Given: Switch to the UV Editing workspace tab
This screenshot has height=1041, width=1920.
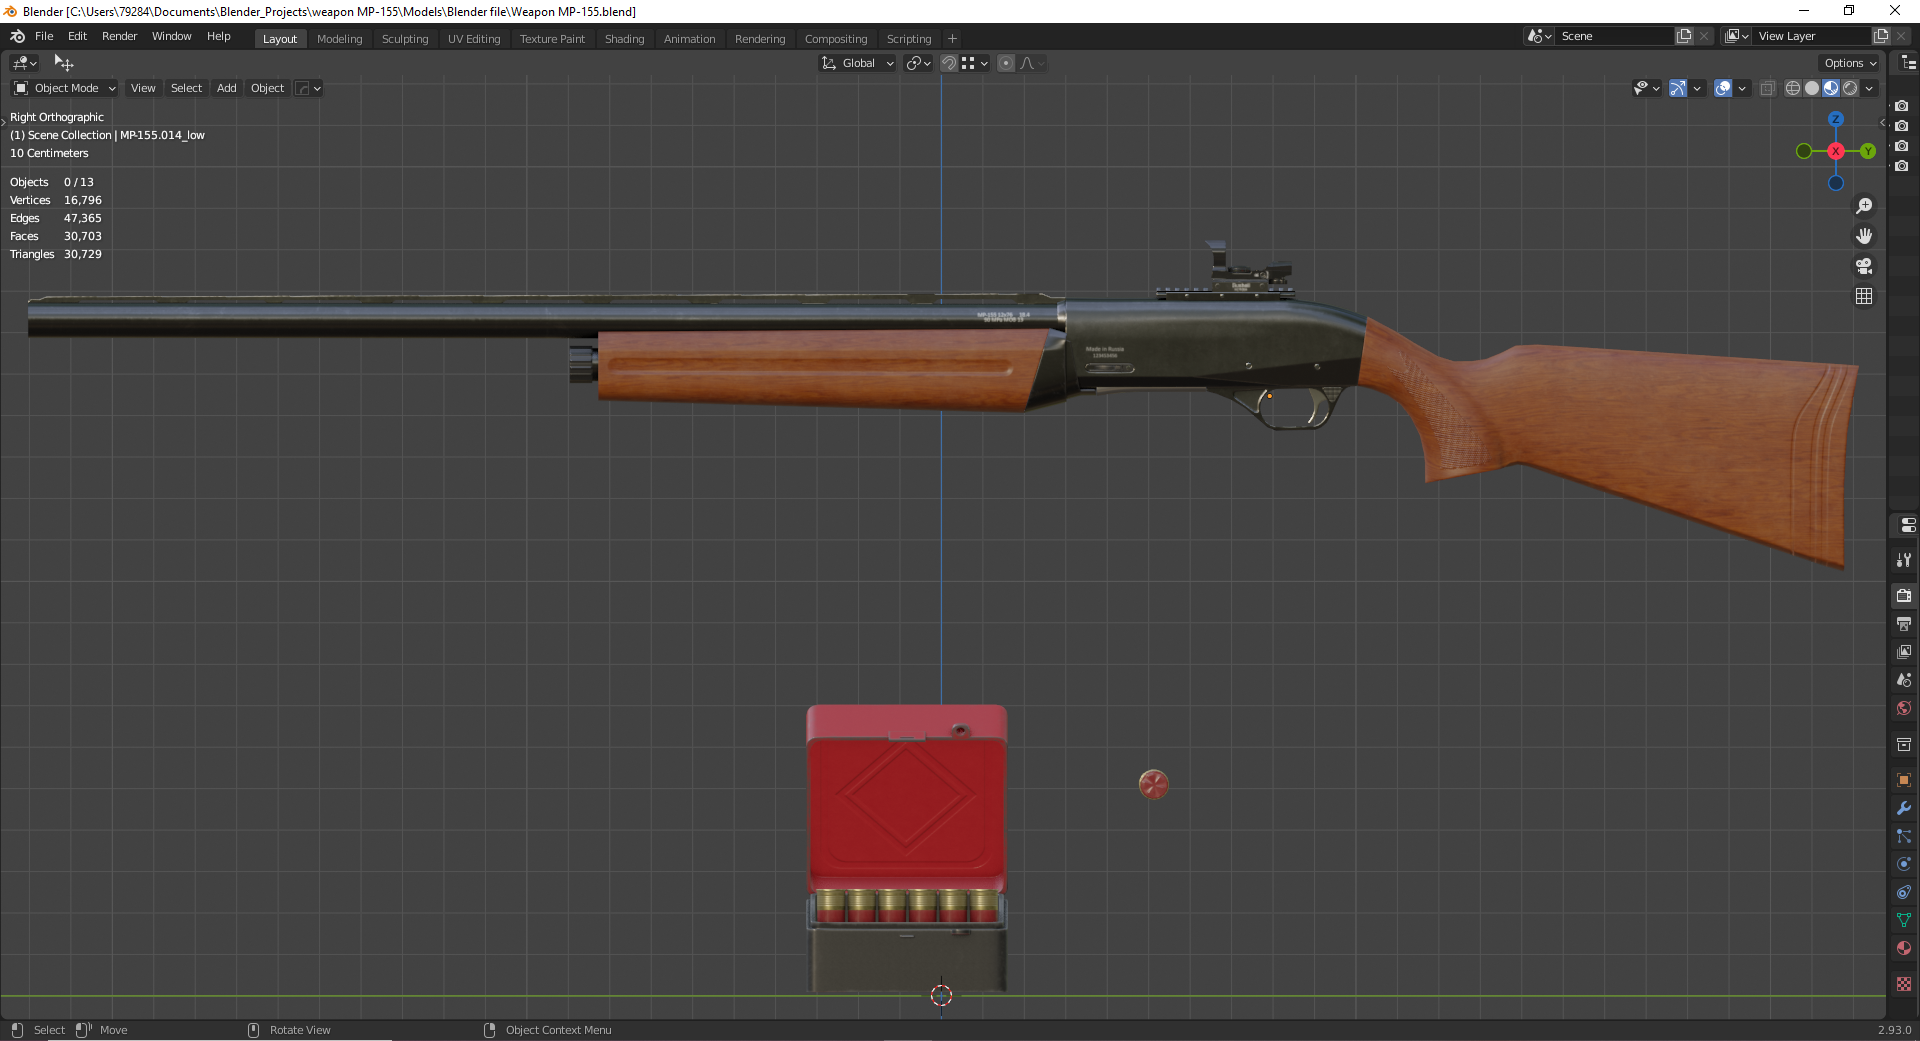Looking at the screenshot, I should 474,39.
